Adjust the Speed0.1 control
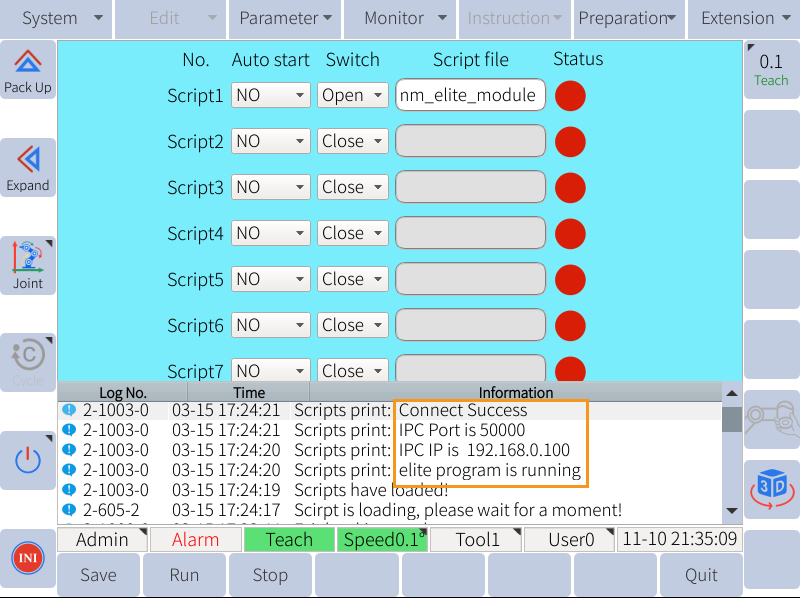This screenshot has width=800, height=604. [382, 539]
